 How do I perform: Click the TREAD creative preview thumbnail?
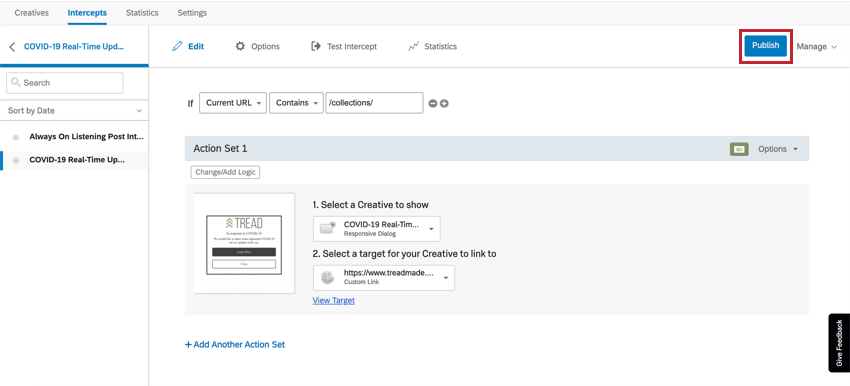pos(244,243)
